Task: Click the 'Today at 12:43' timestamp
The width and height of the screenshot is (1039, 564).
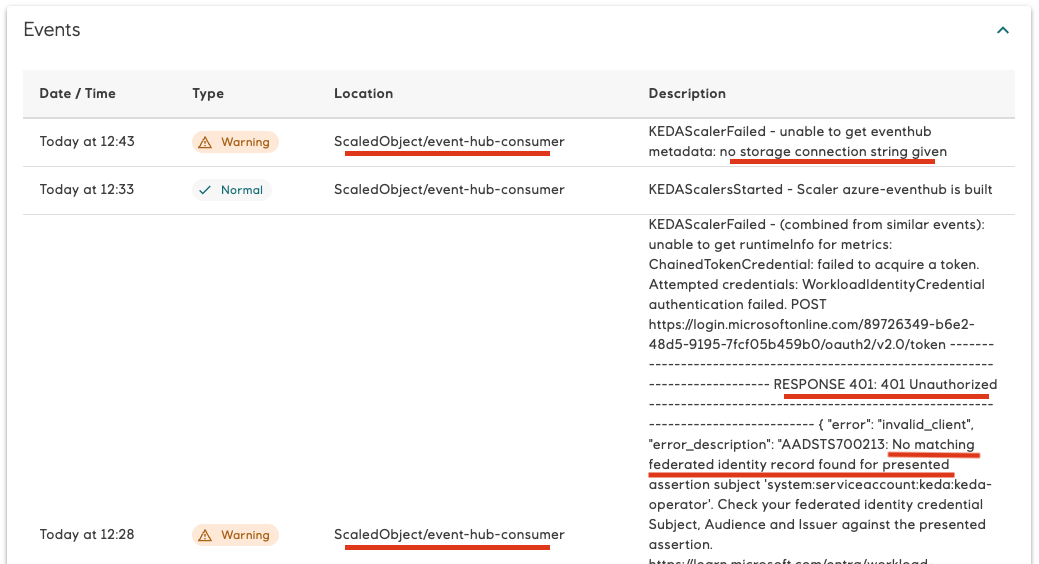Action: [x=87, y=142]
